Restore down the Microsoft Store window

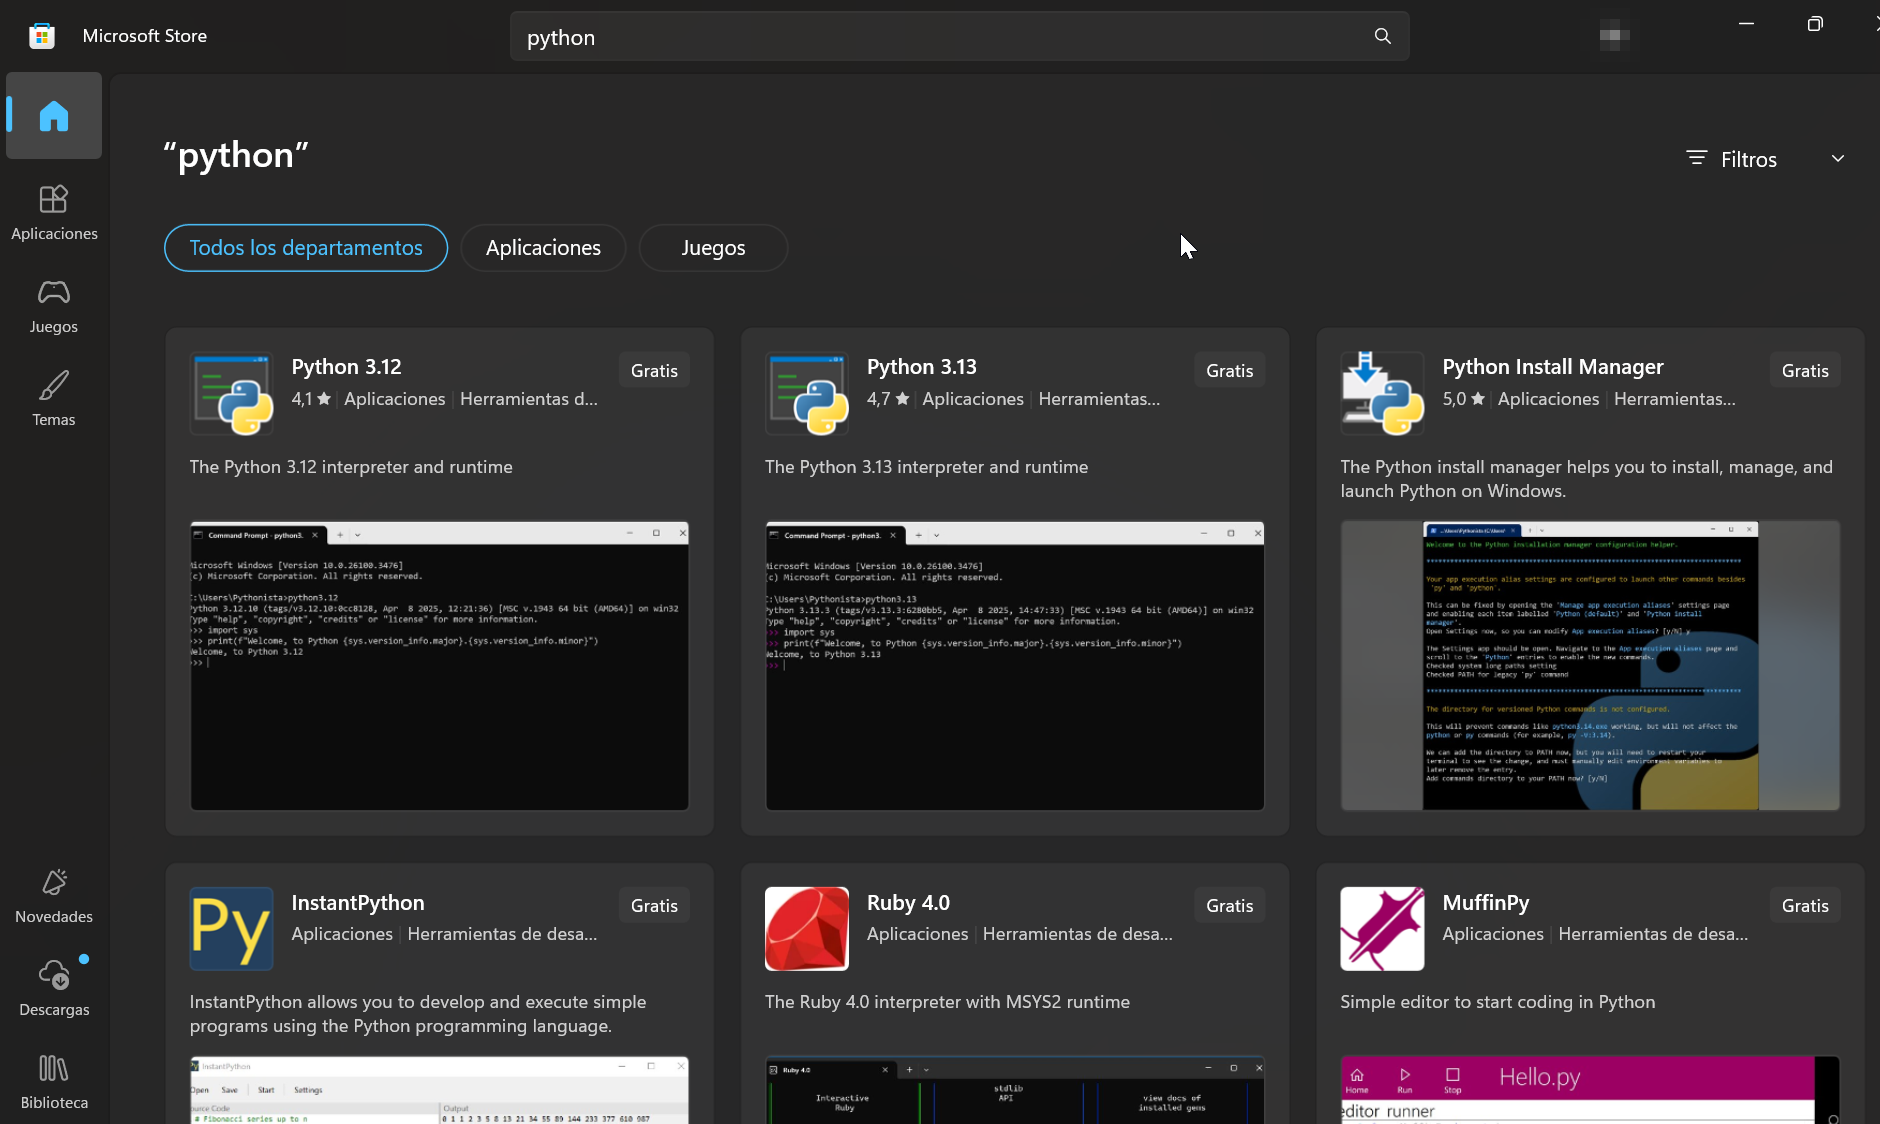tap(1815, 23)
